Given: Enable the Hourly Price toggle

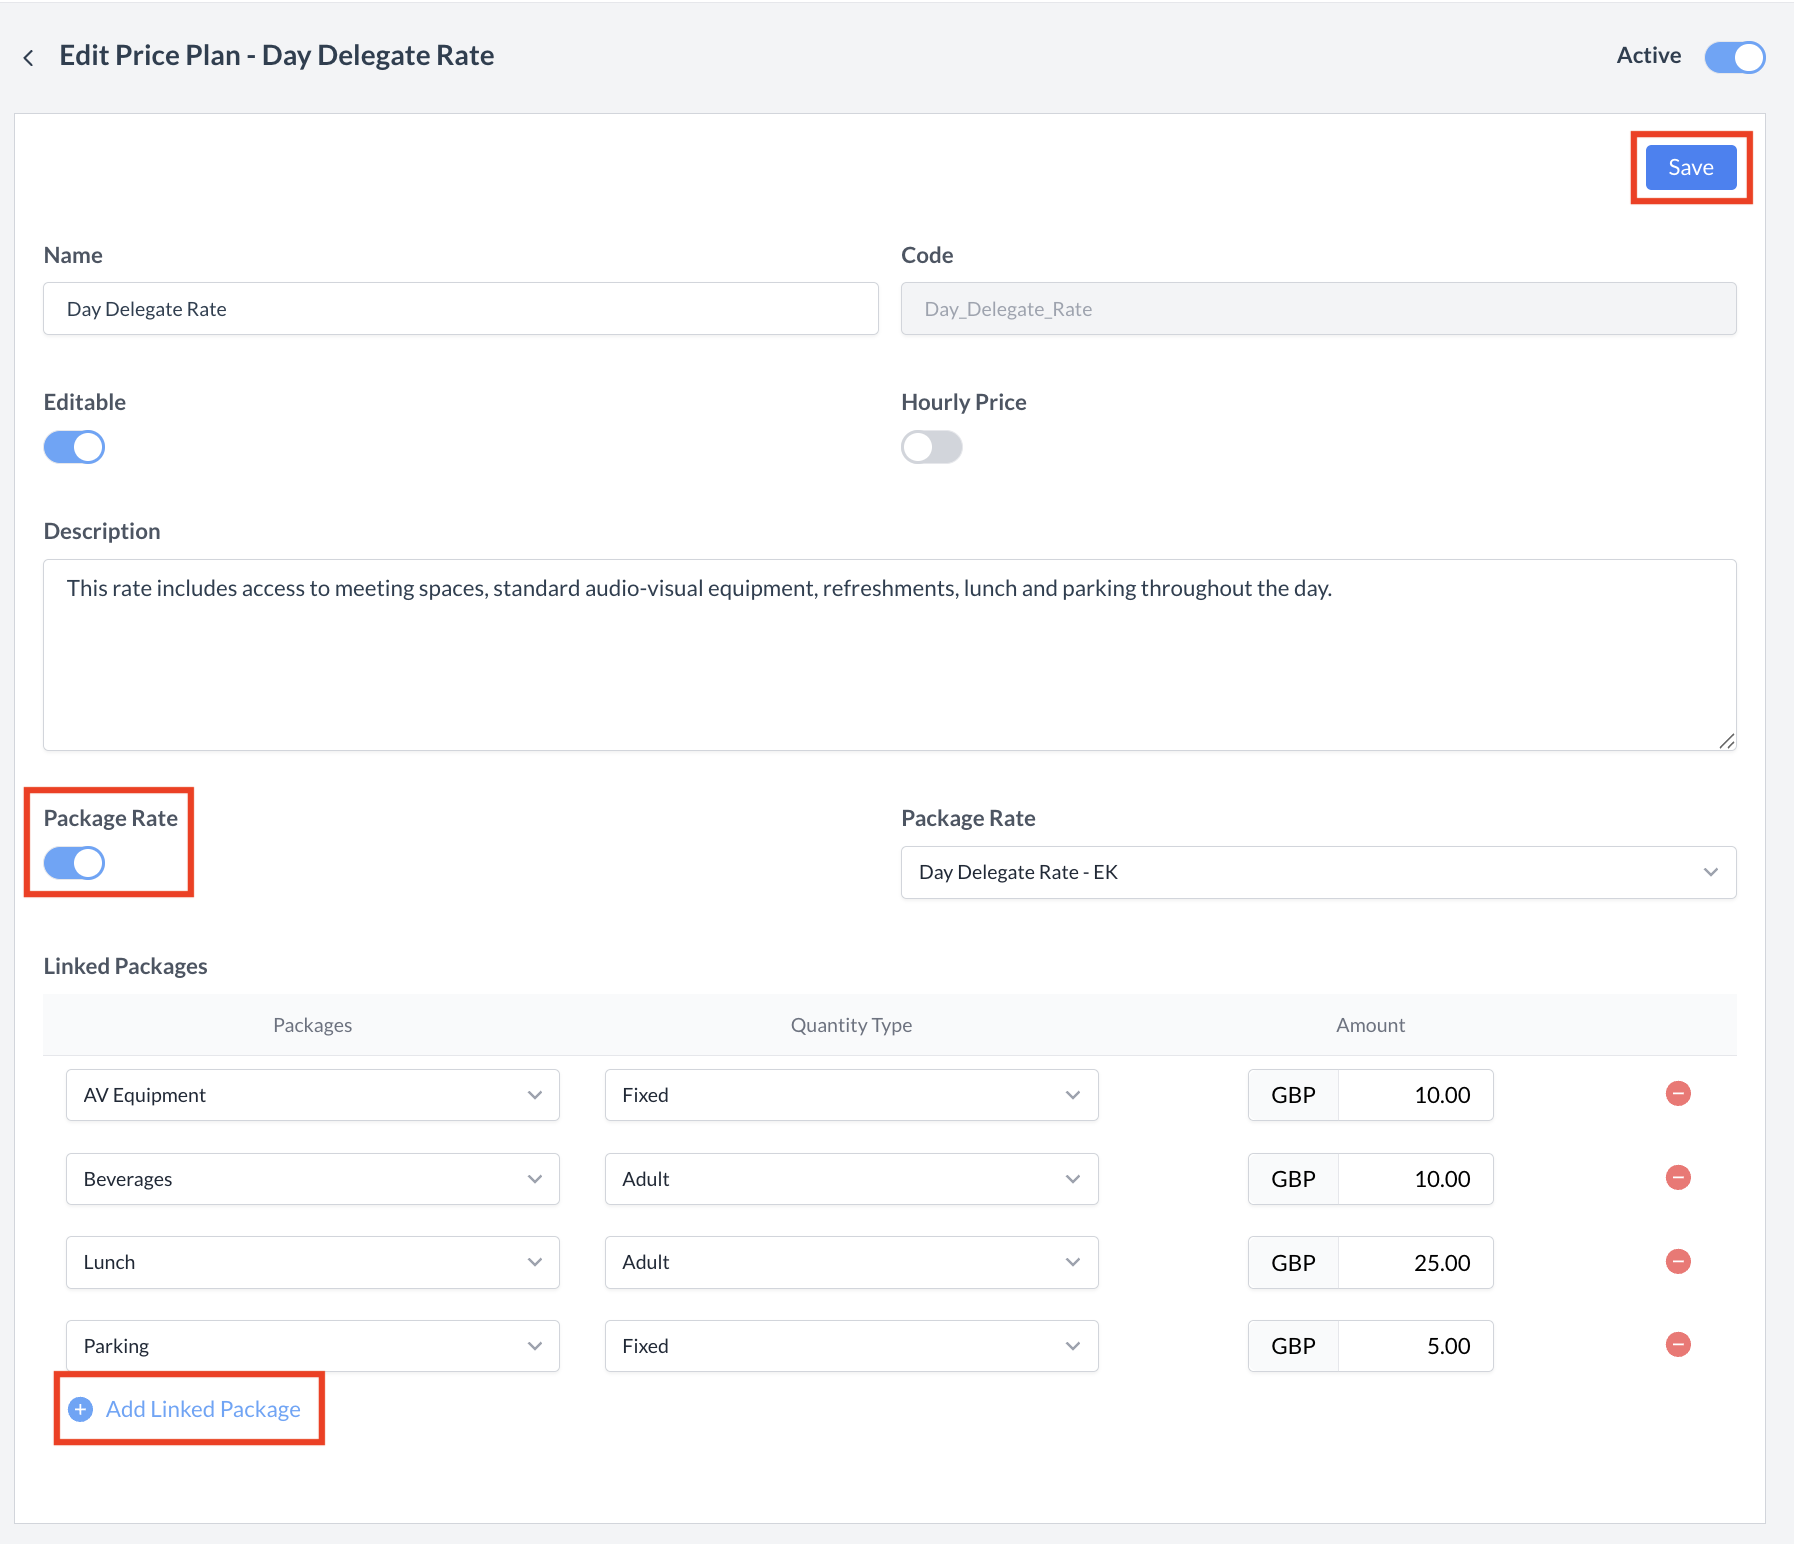Looking at the screenshot, I should pos(931,447).
